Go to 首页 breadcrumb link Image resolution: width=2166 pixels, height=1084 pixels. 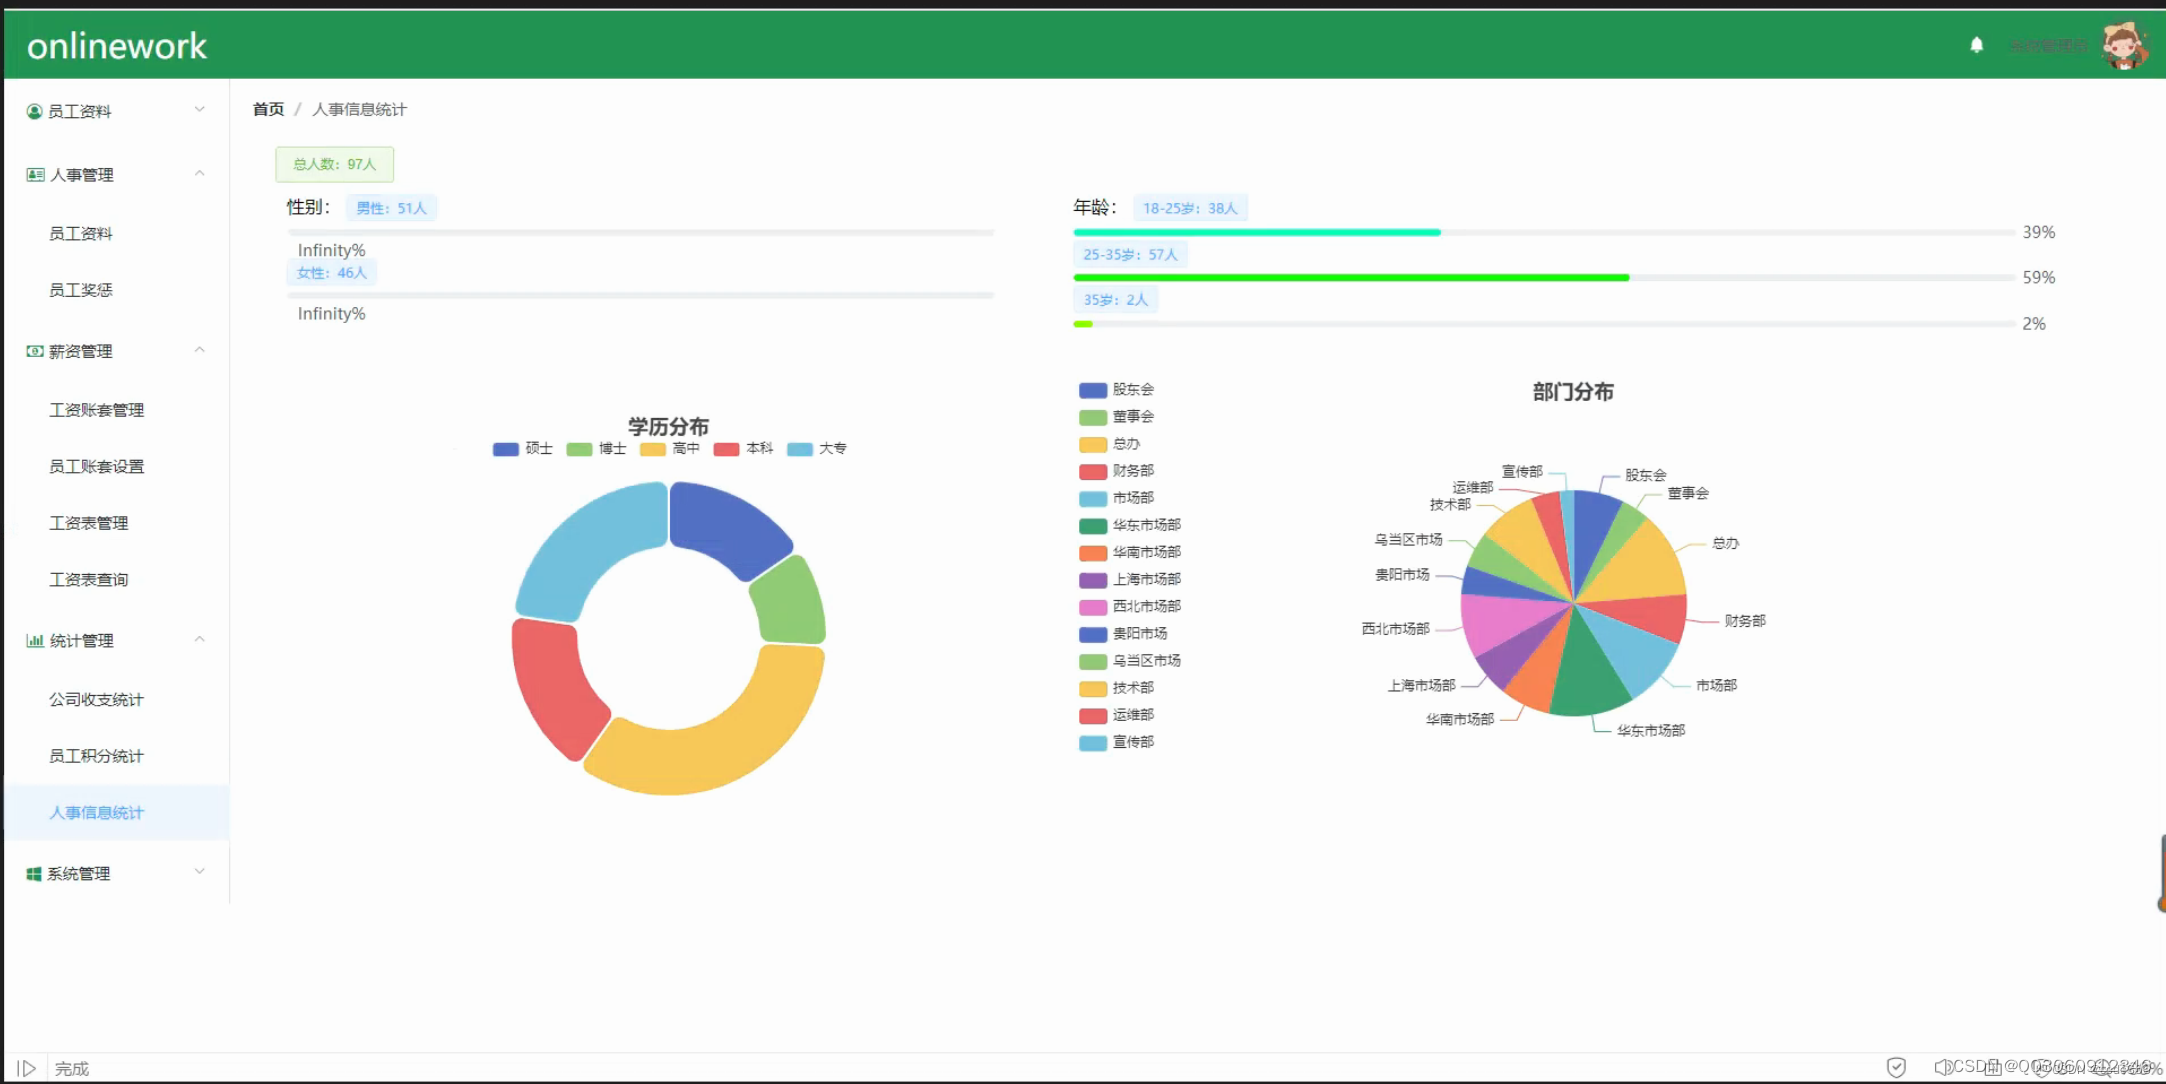pyautogui.click(x=268, y=109)
